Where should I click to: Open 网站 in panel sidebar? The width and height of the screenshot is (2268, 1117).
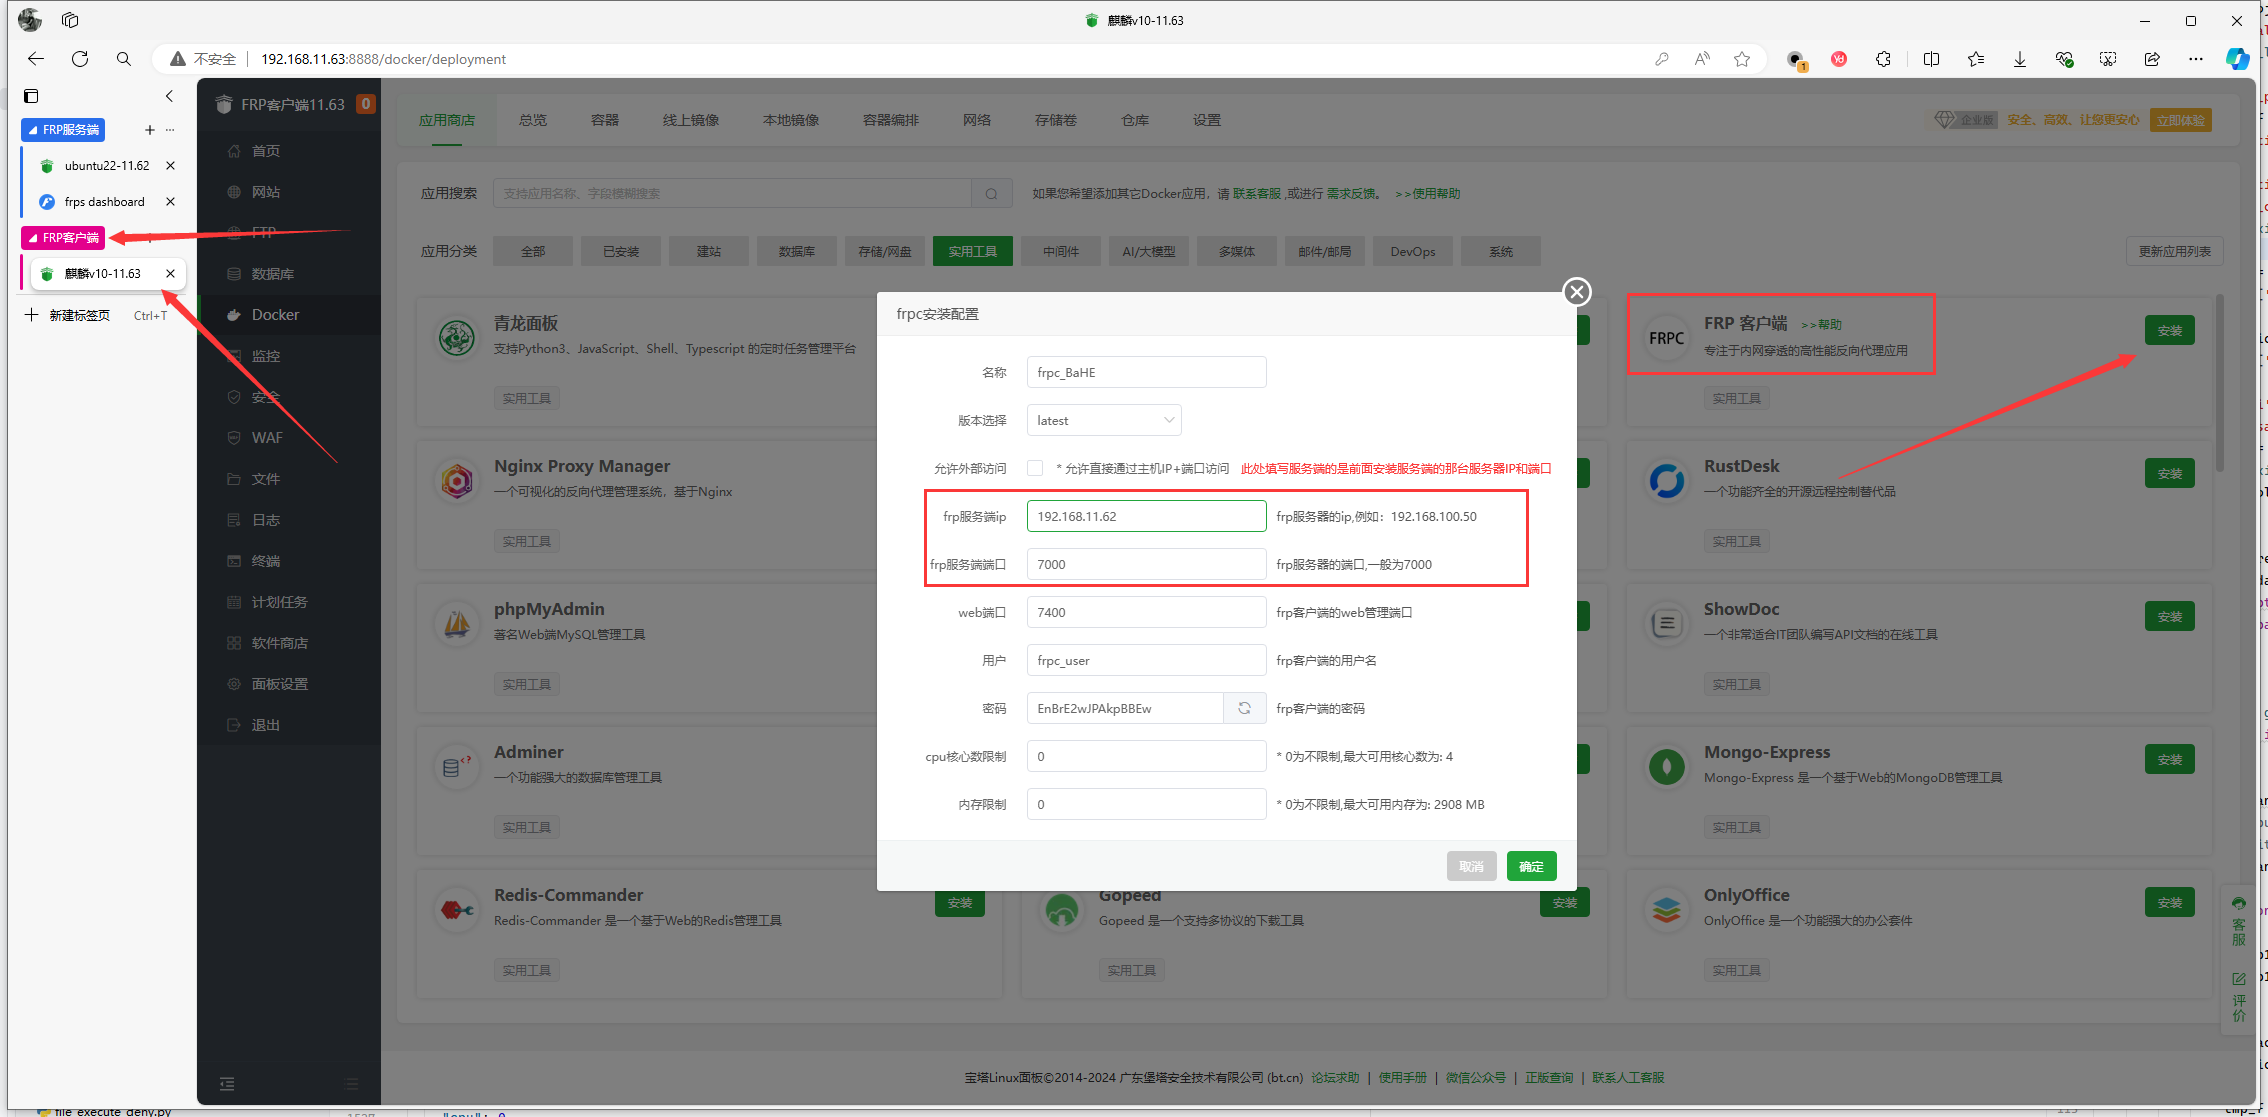265,192
